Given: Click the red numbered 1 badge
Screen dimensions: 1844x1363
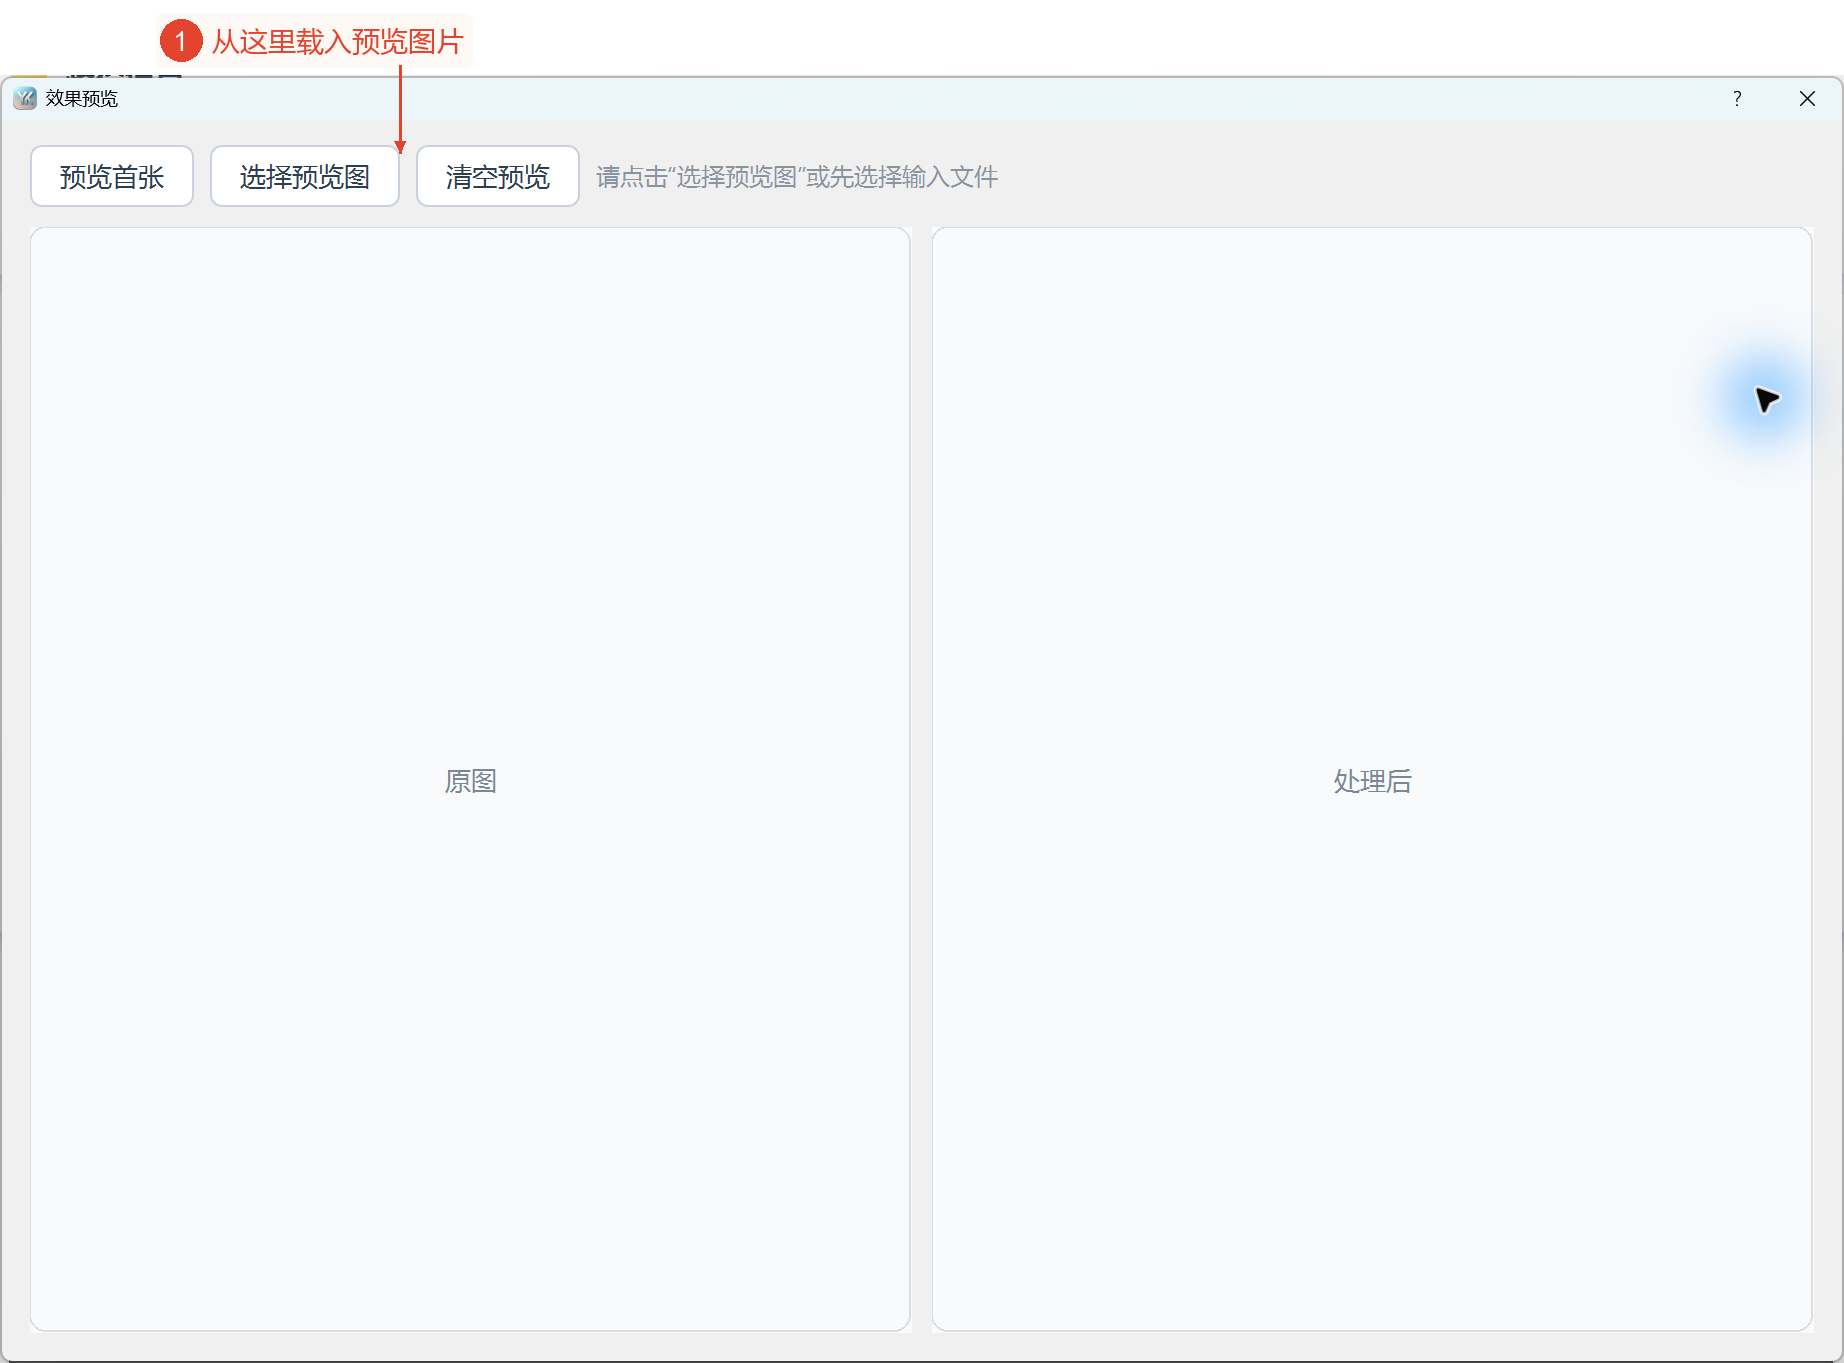Looking at the screenshot, I should point(181,41).
